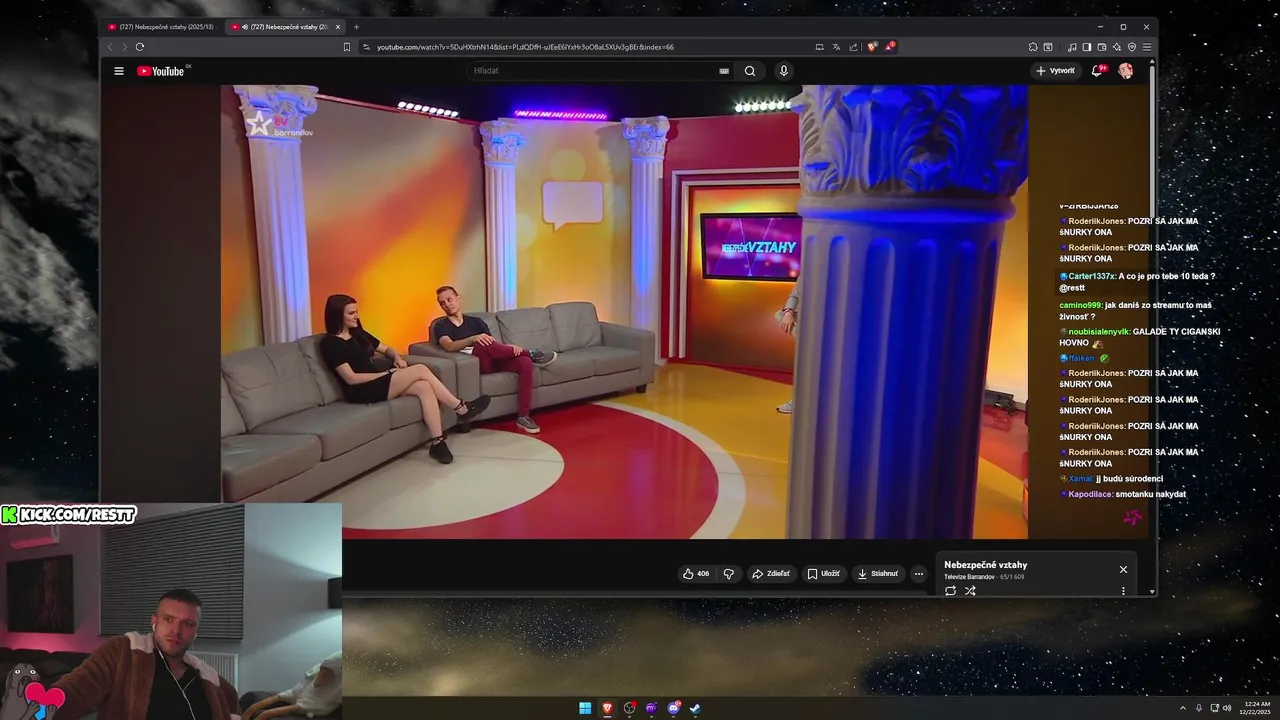Open the on-screen keyboard in search bar
This screenshot has height=720, width=1280.
coord(724,71)
